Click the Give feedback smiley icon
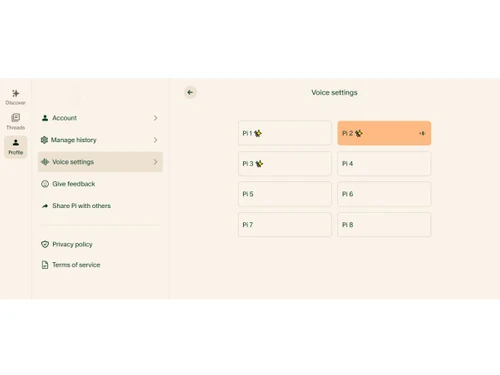500x375 pixels. point(45,184)
